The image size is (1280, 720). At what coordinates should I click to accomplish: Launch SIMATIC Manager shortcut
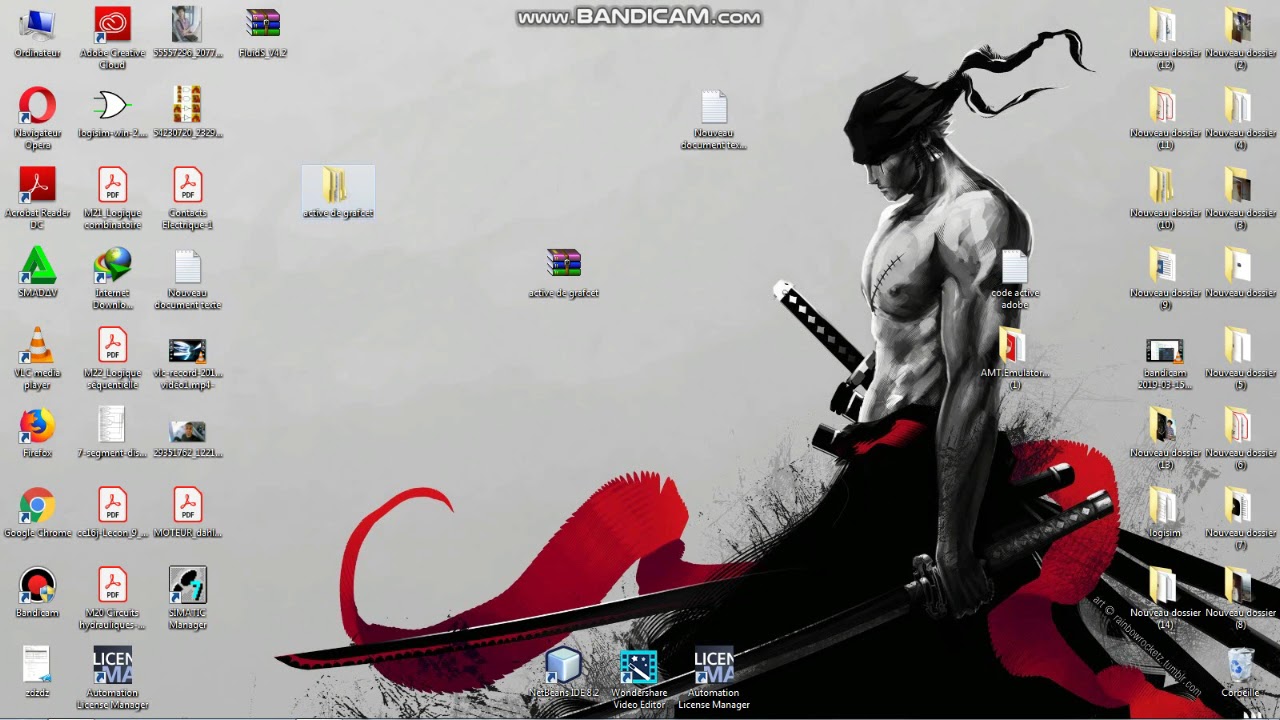click(x=187, y=598)
